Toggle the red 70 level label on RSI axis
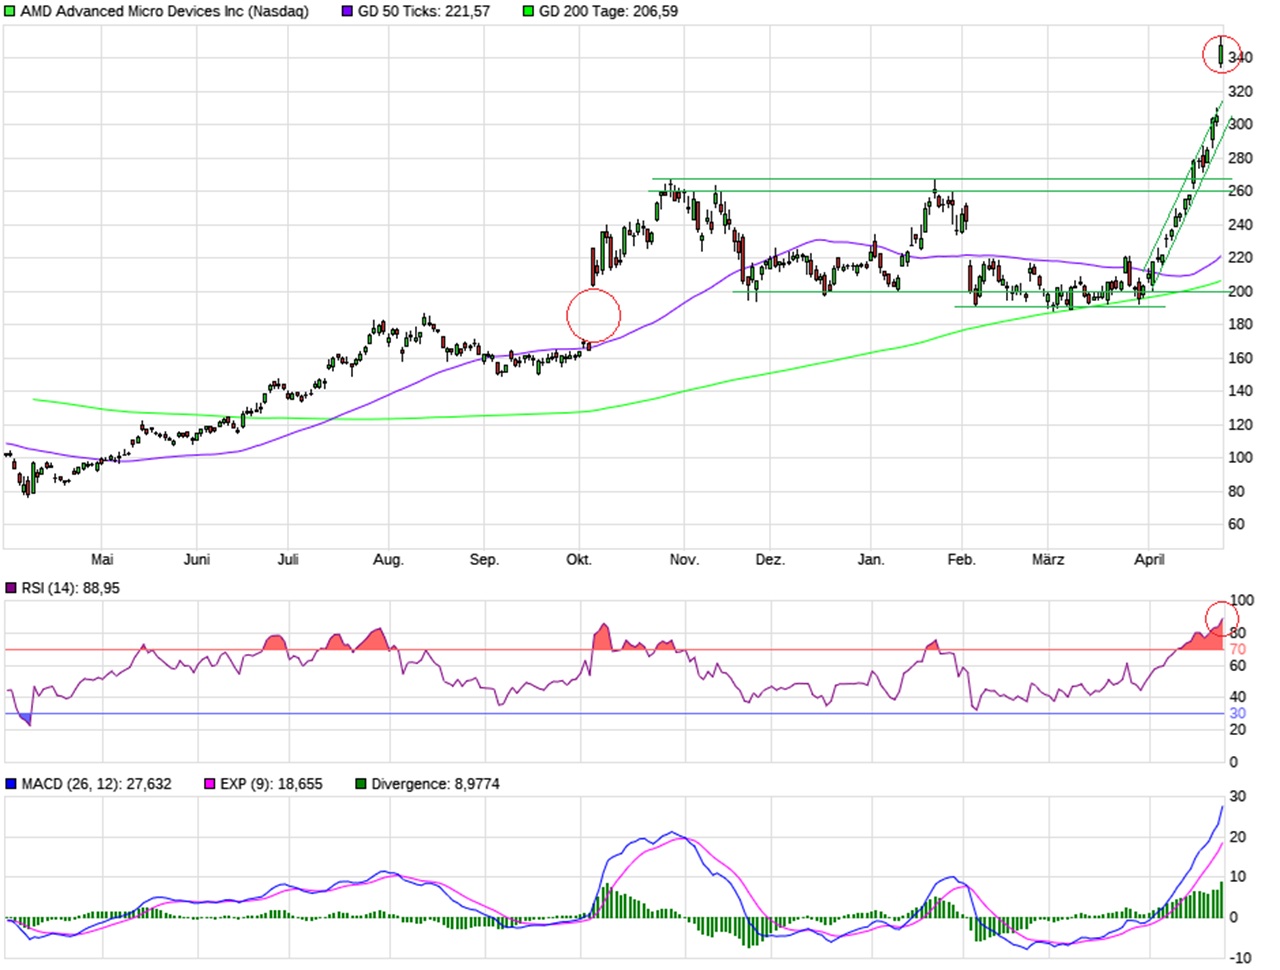 [x=1237, y=648]
